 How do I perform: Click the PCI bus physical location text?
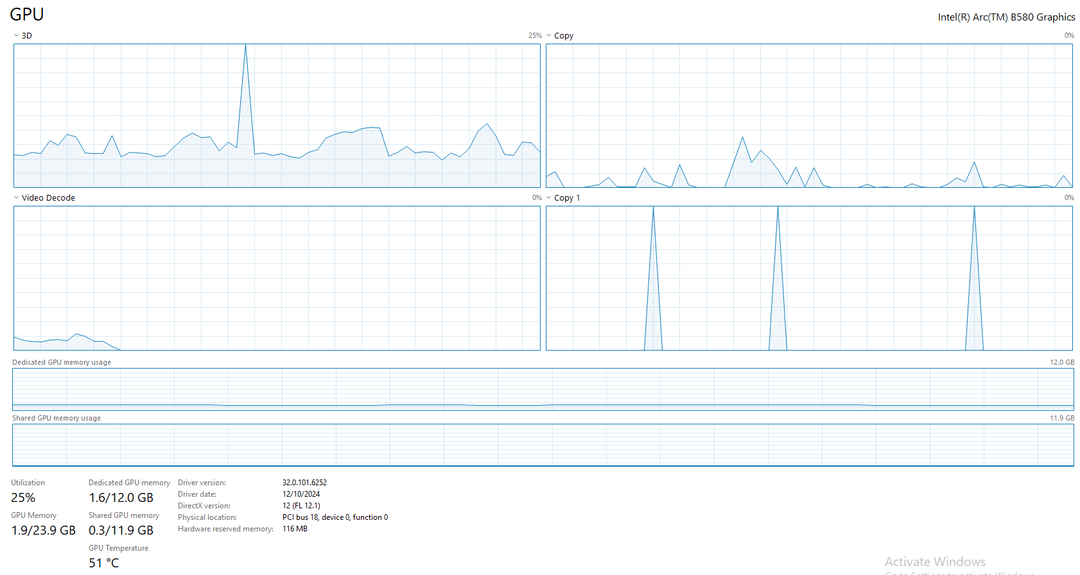(335, 517)
